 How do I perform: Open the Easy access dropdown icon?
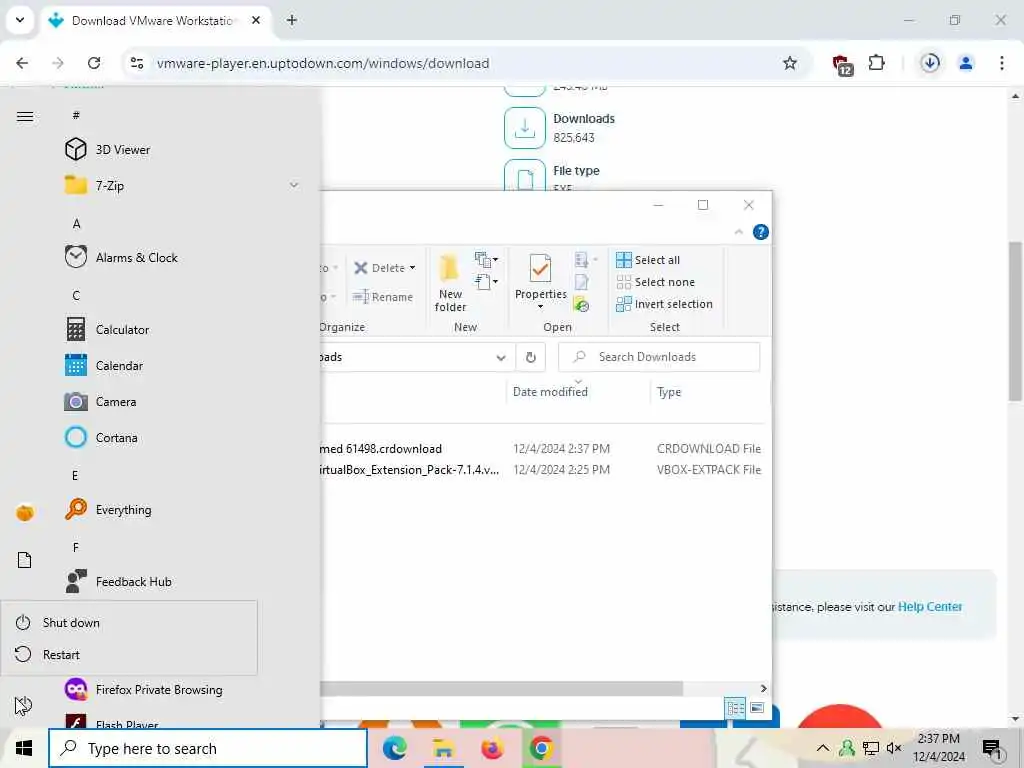486,282
